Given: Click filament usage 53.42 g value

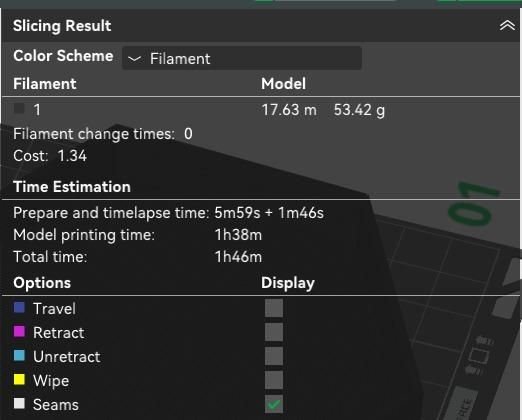Looking at the screenshot, I should click(x=359, y=110).
